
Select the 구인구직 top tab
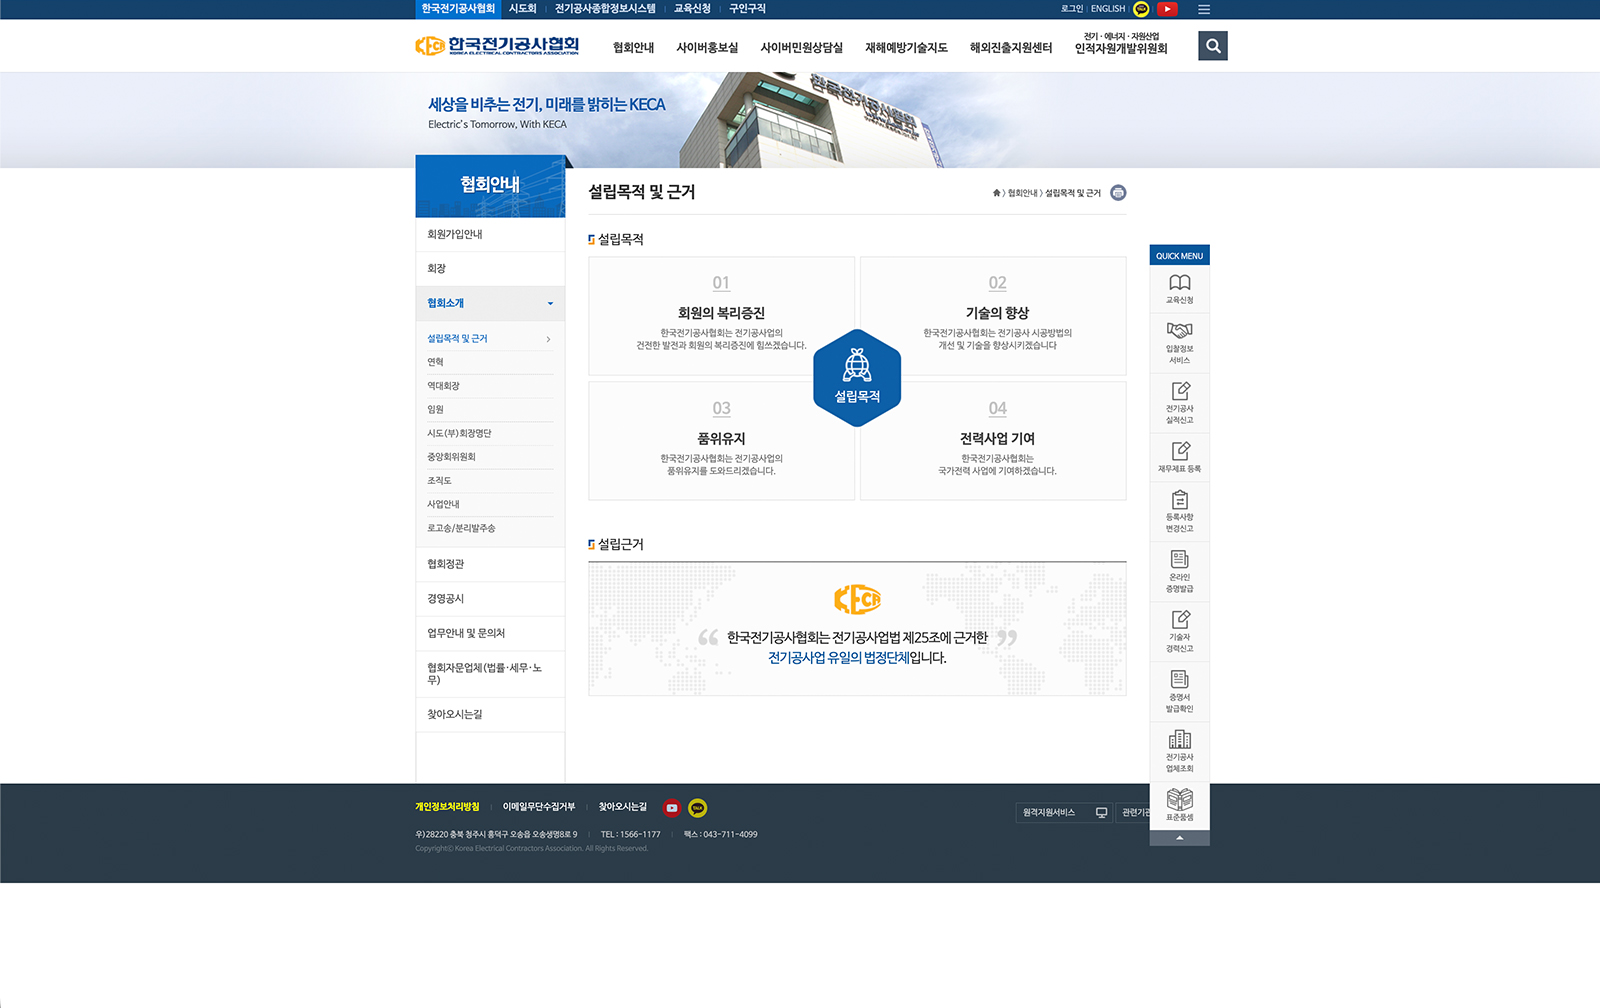pos(747,9)
